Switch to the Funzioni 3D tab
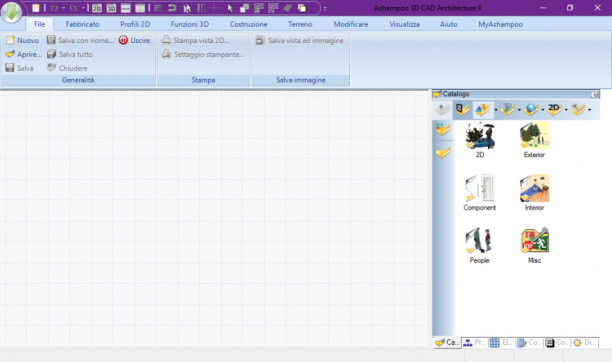Image resolution: width=612 pixels, height=362 pixels. pos(190,24)
